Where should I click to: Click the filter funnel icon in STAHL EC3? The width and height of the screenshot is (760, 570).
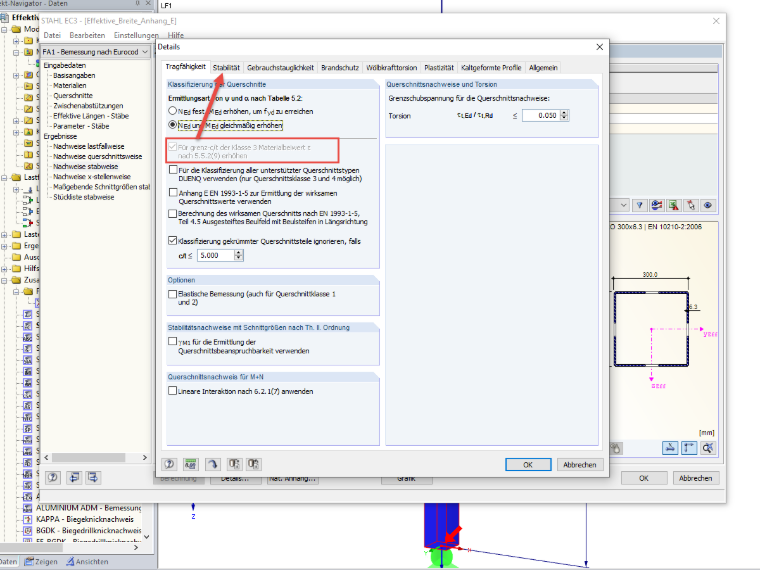pos(640,206)
